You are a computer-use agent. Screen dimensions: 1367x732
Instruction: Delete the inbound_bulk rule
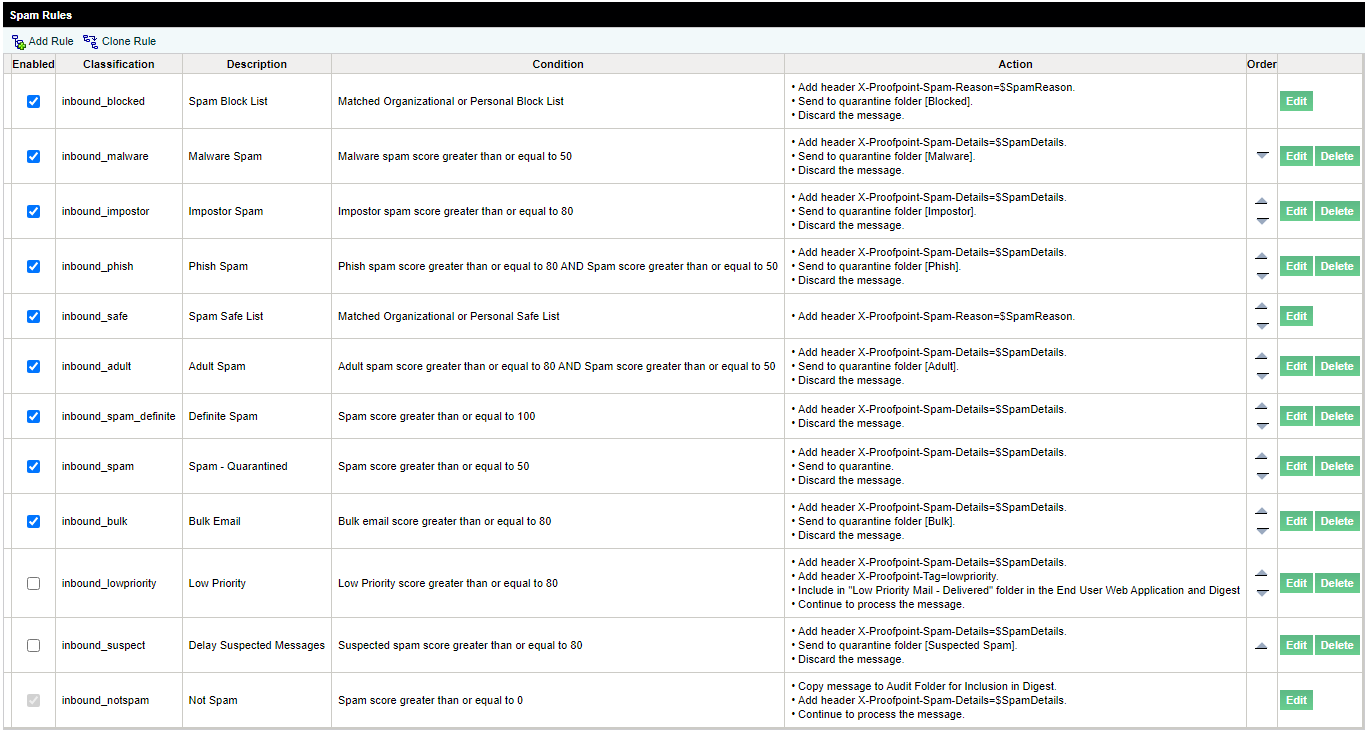pyautogui.click(x=1337, y=521)
